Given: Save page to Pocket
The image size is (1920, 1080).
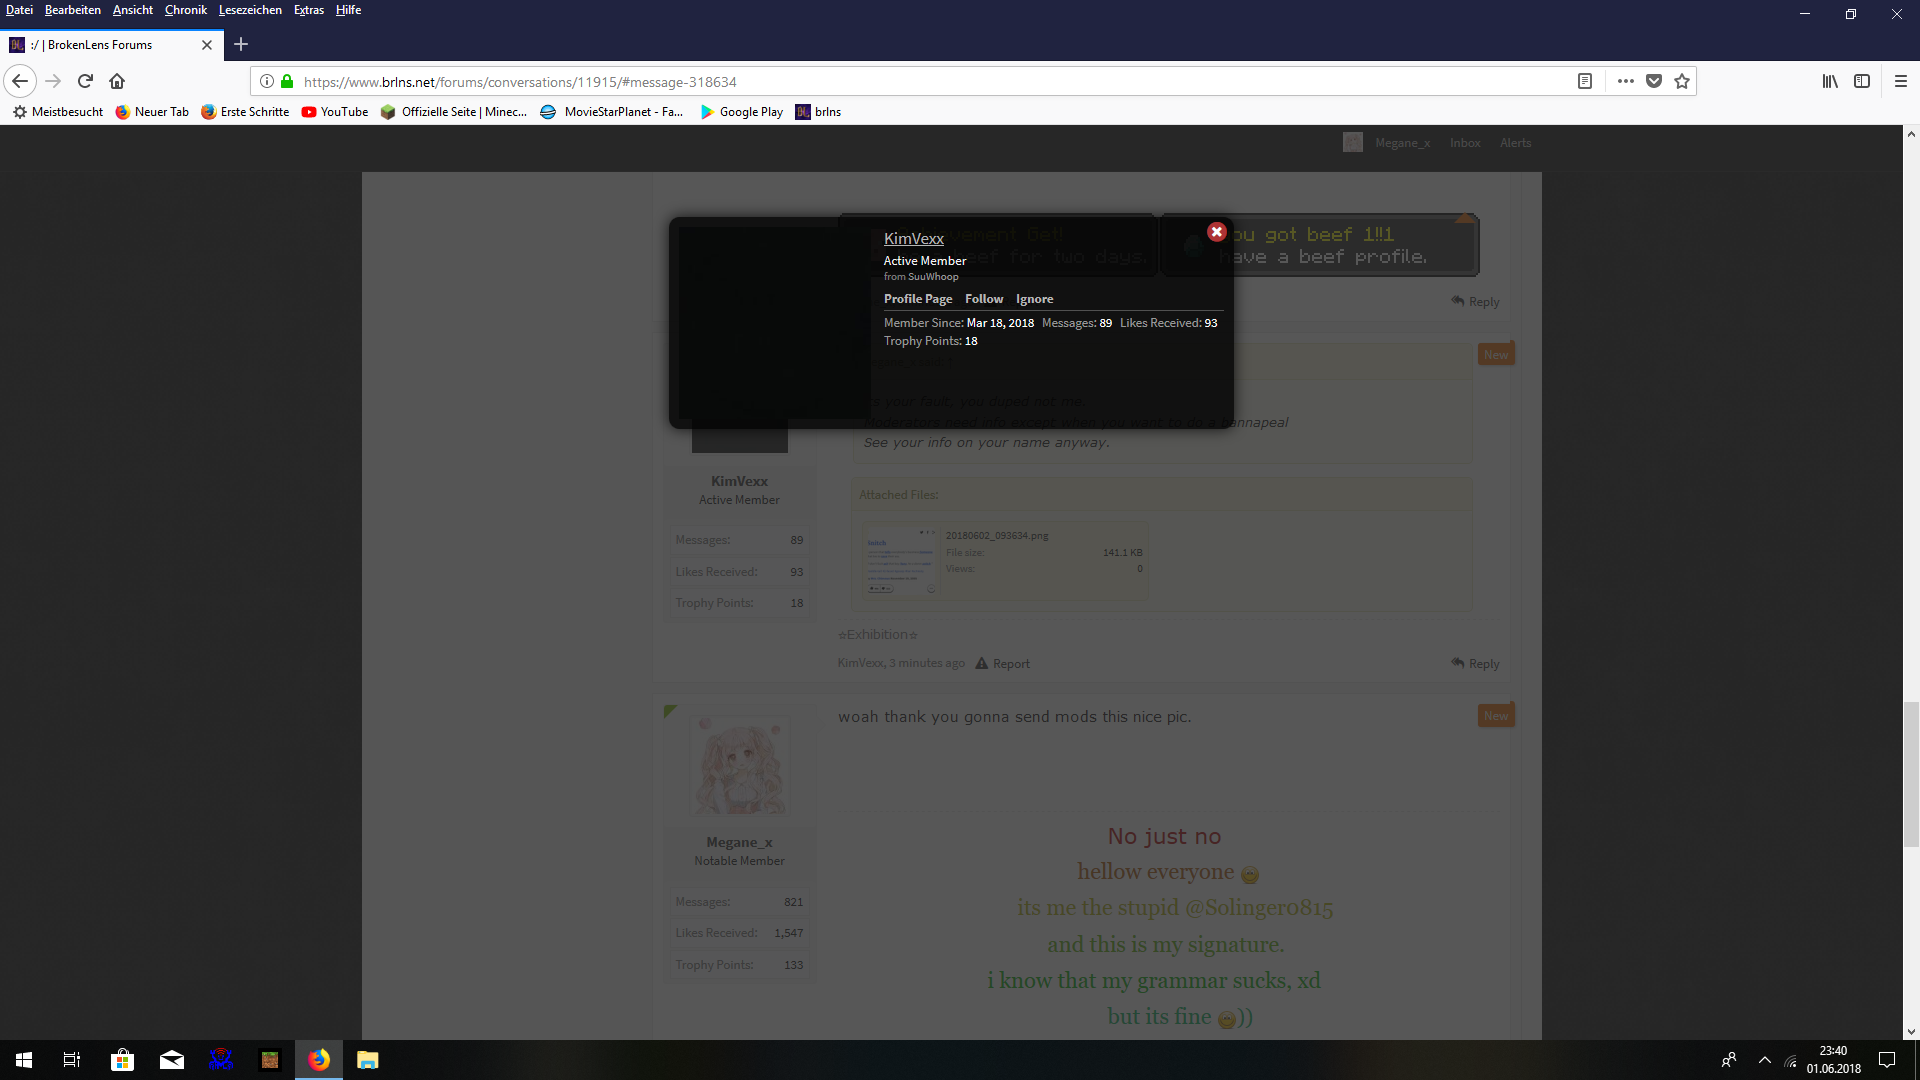Looking at the screenshot, I should [1654, 81].
